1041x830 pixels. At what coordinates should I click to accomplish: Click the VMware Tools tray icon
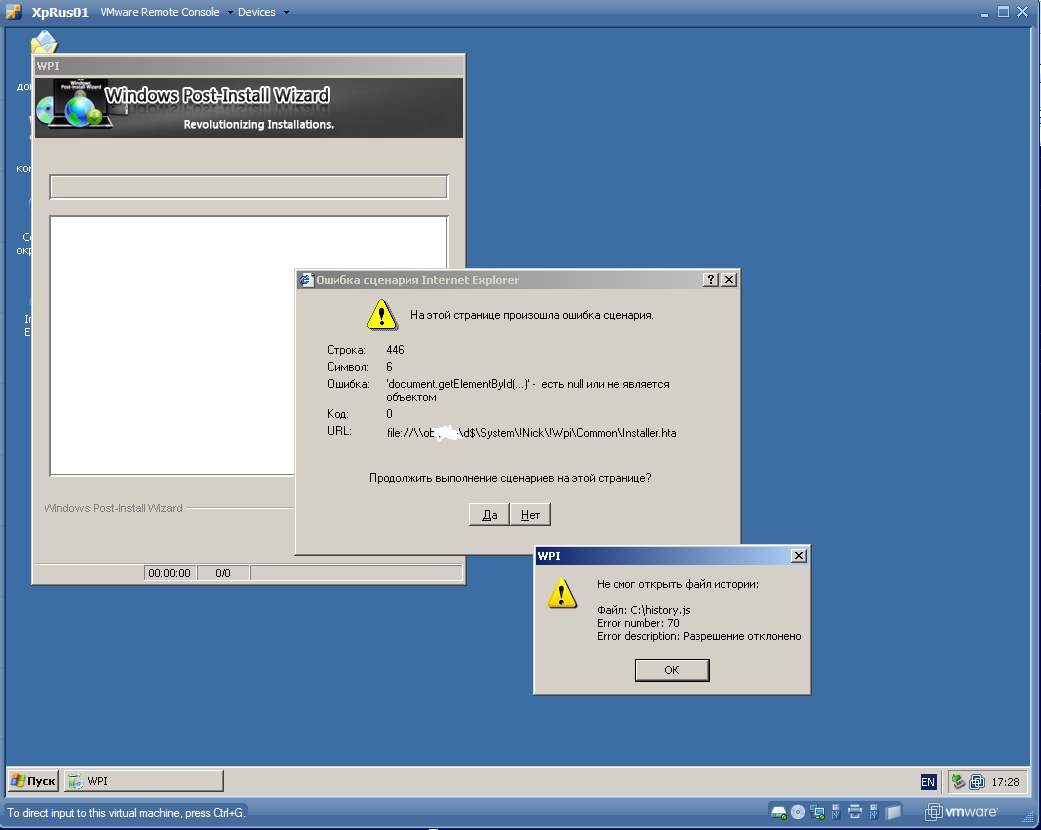pyautogui.click(x=977, y=782)
